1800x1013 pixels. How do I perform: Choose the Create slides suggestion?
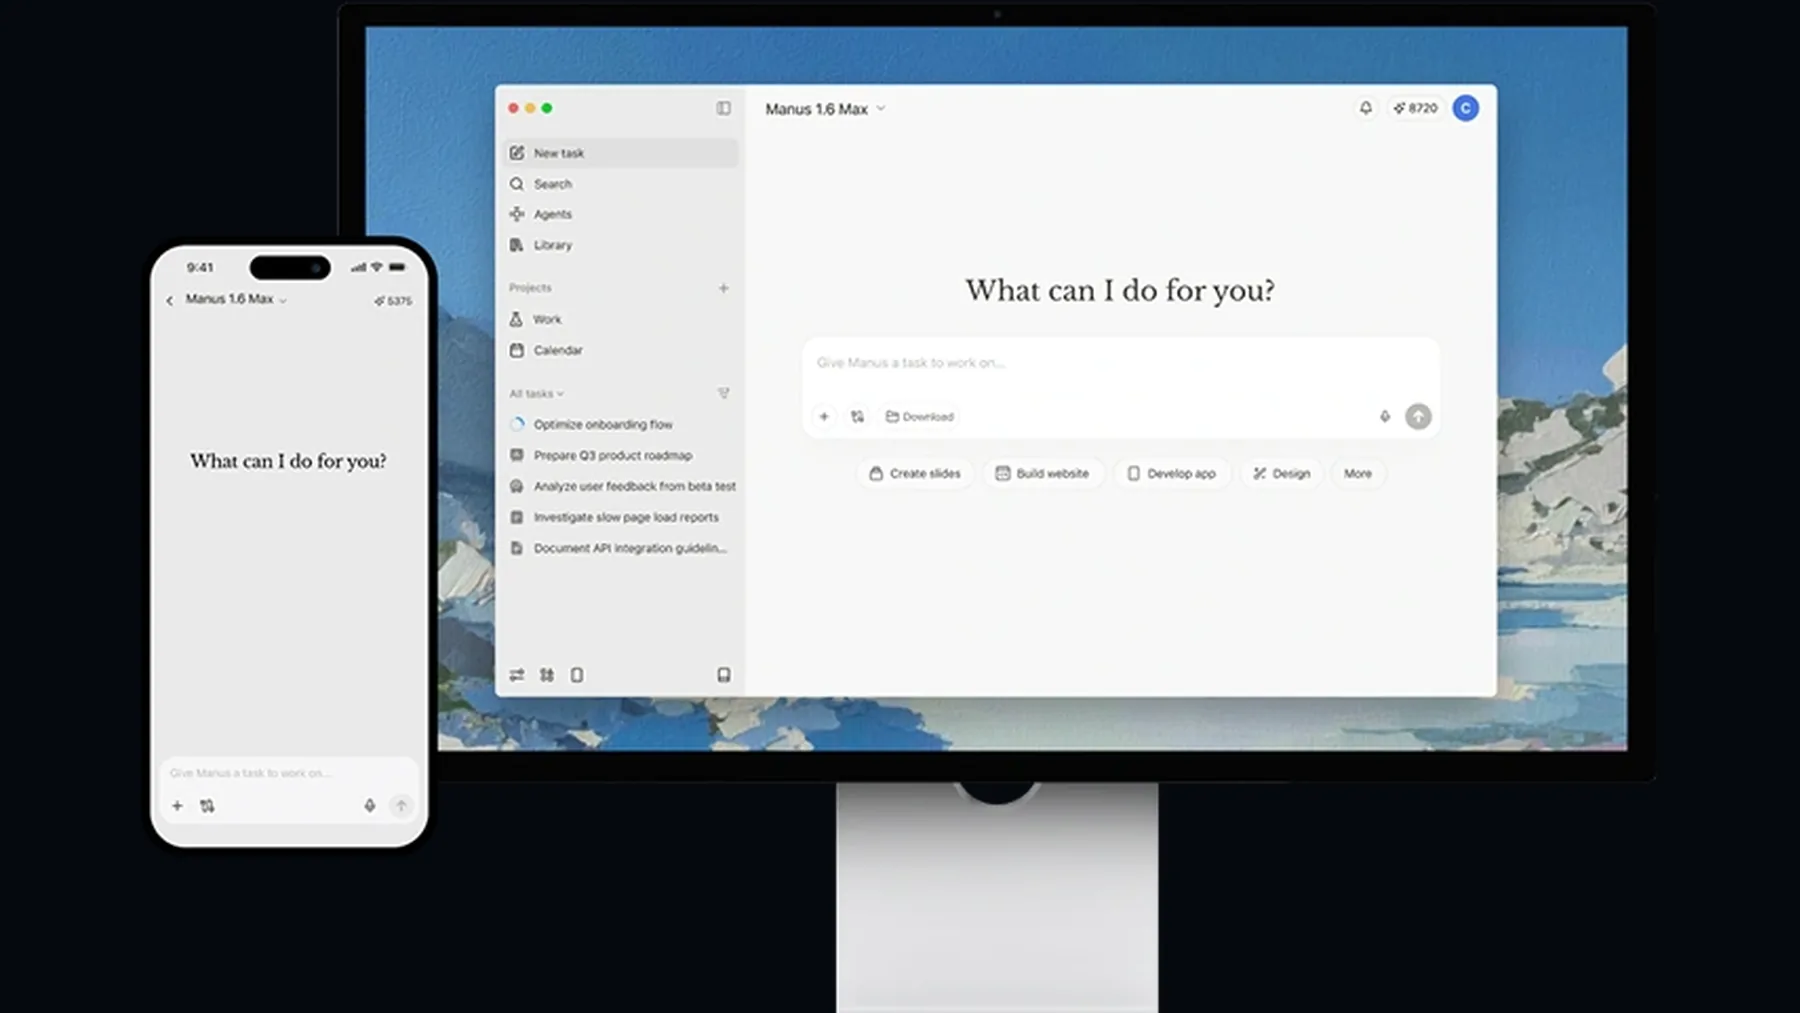915,473
